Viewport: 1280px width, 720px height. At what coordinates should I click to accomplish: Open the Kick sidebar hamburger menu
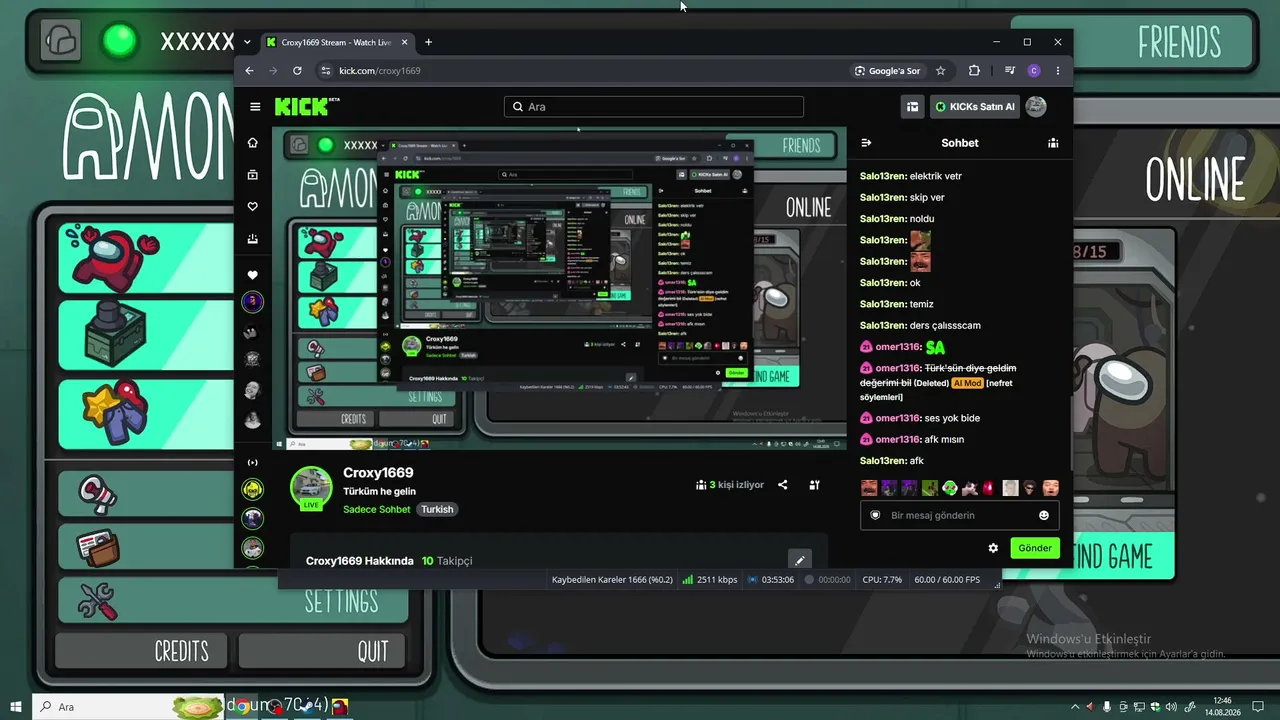click(255, 107)
